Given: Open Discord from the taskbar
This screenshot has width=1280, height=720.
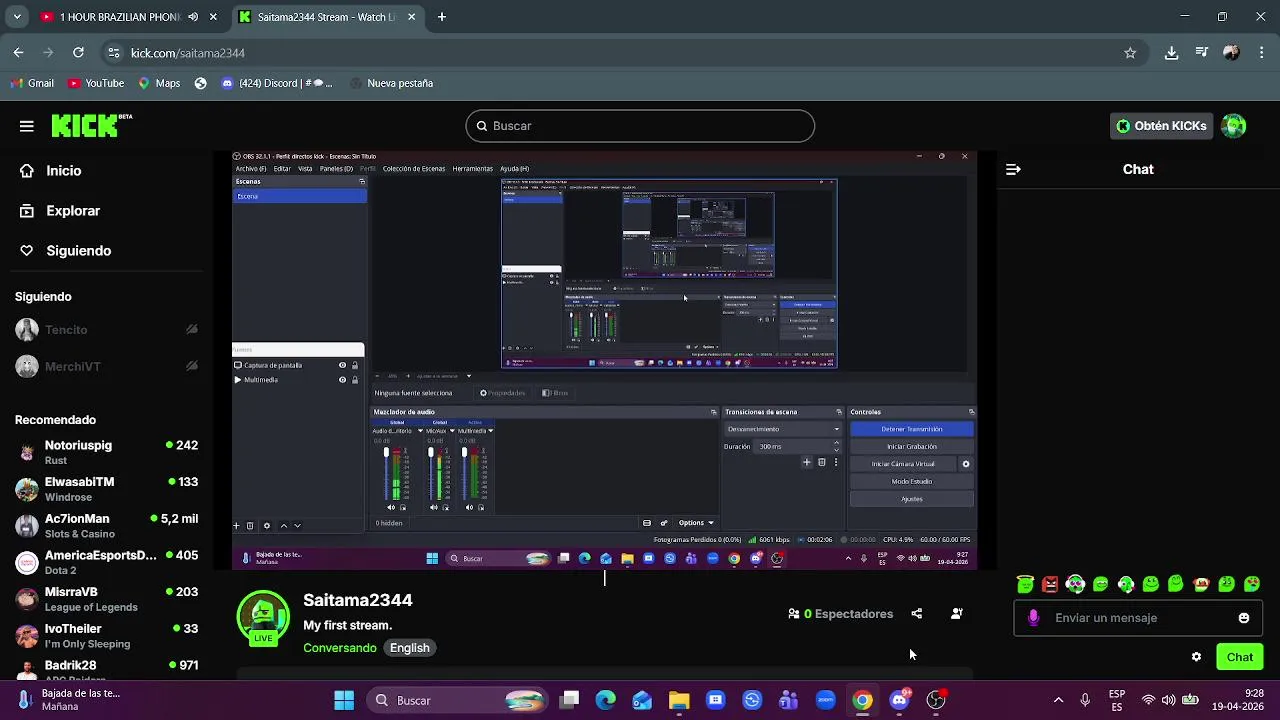Looking at the screenshot, I should 899,700.
